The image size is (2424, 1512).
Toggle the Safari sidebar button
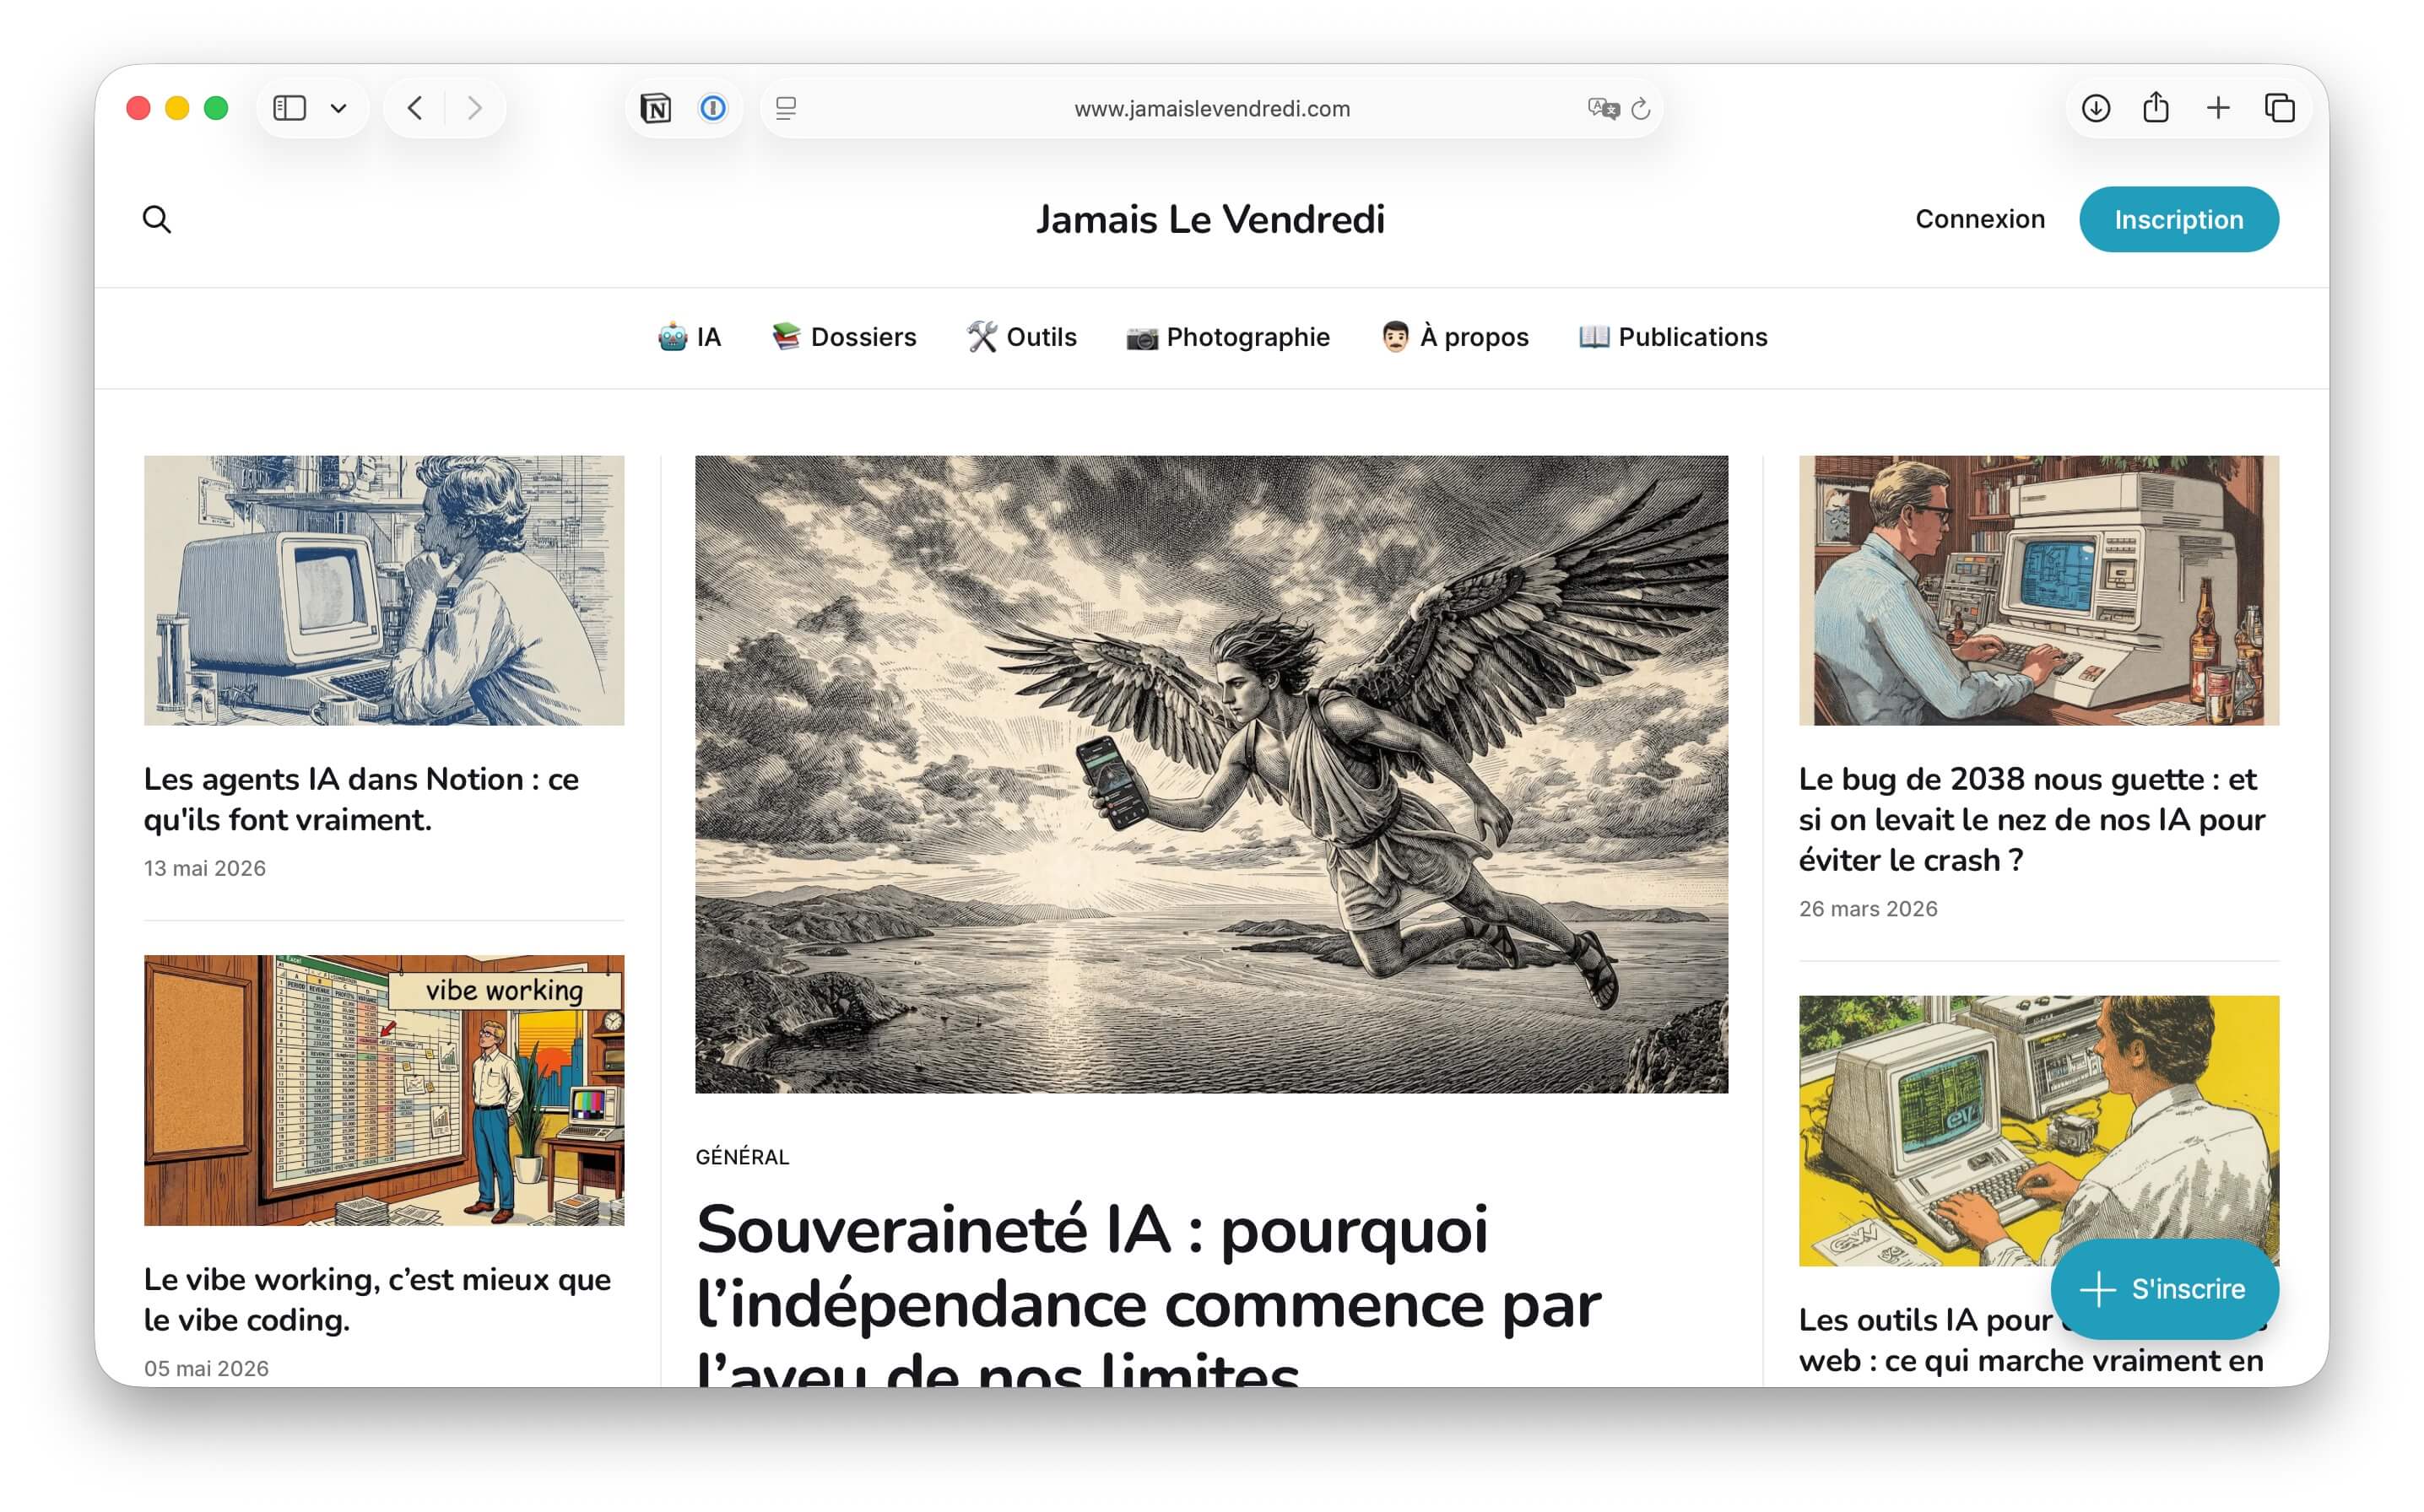pos(289,108)
